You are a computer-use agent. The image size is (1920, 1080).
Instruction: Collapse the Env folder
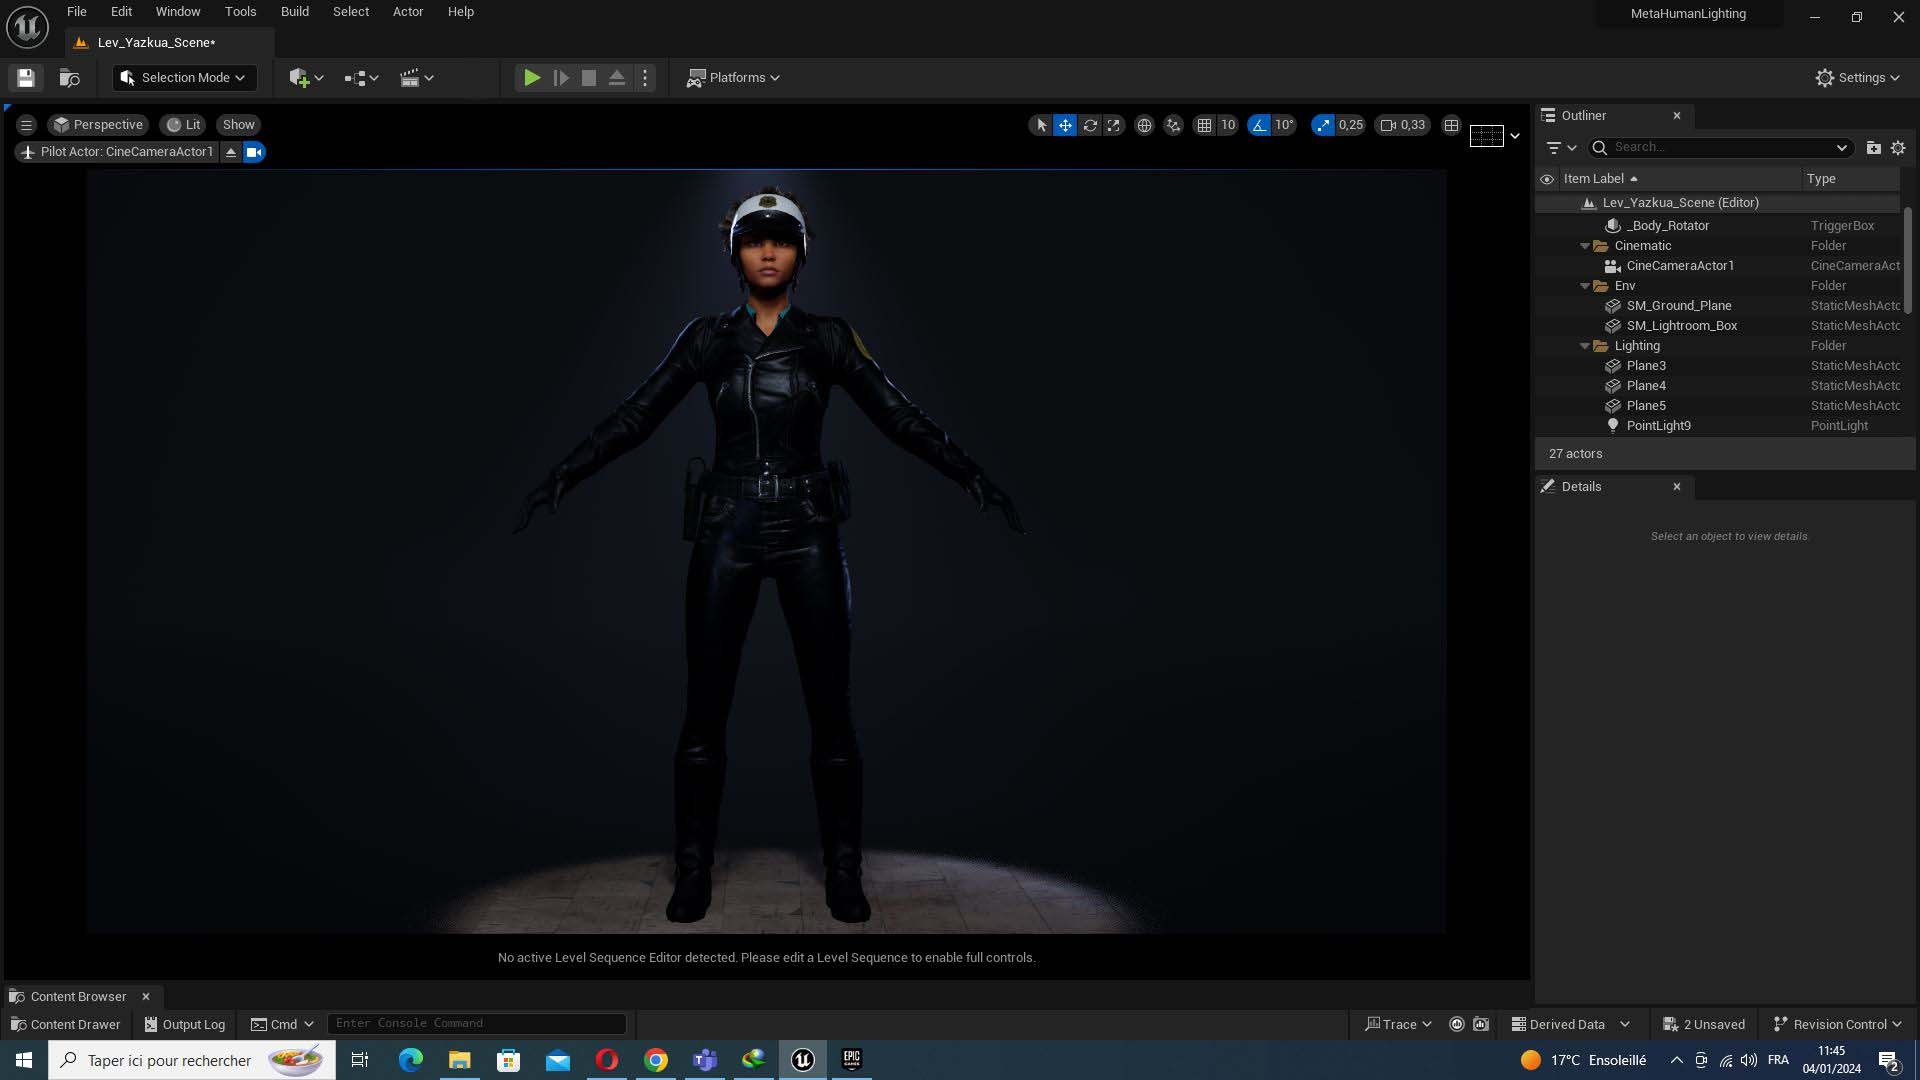coord(1585,286)
